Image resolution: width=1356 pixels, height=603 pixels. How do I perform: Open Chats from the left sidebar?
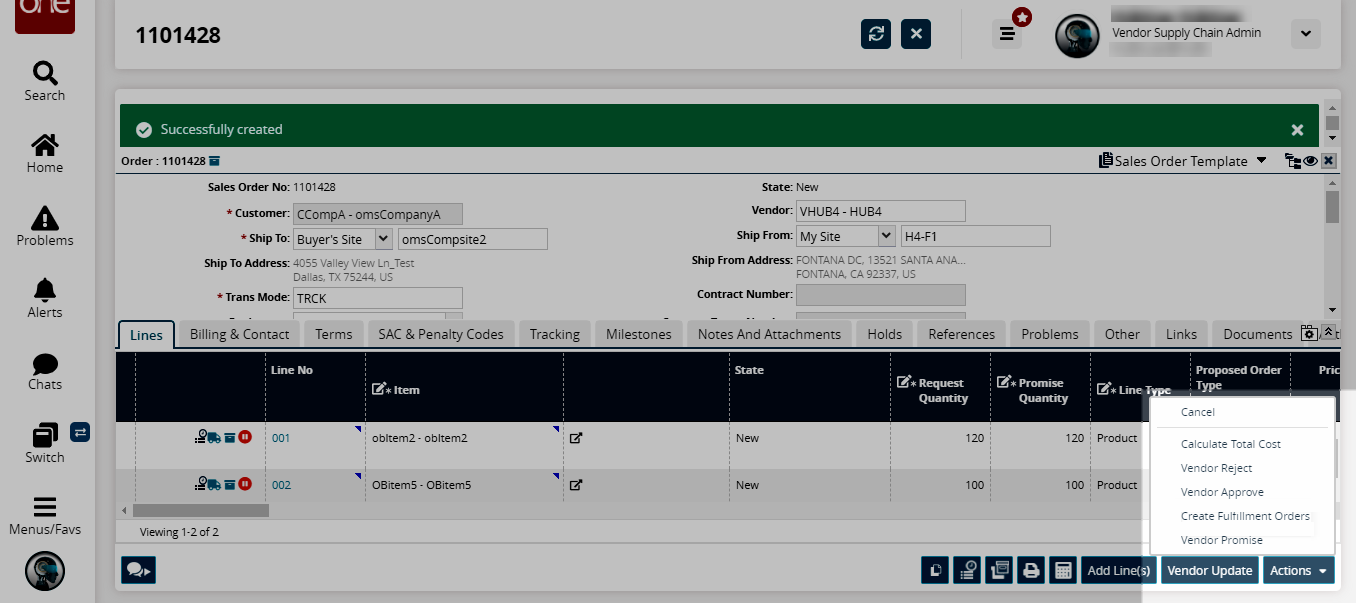(x=45, y=371)
